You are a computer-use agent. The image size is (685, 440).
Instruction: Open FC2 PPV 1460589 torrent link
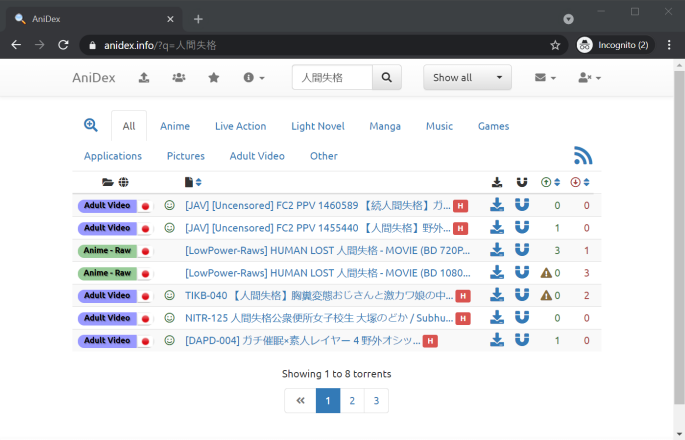tap(318, 205)
